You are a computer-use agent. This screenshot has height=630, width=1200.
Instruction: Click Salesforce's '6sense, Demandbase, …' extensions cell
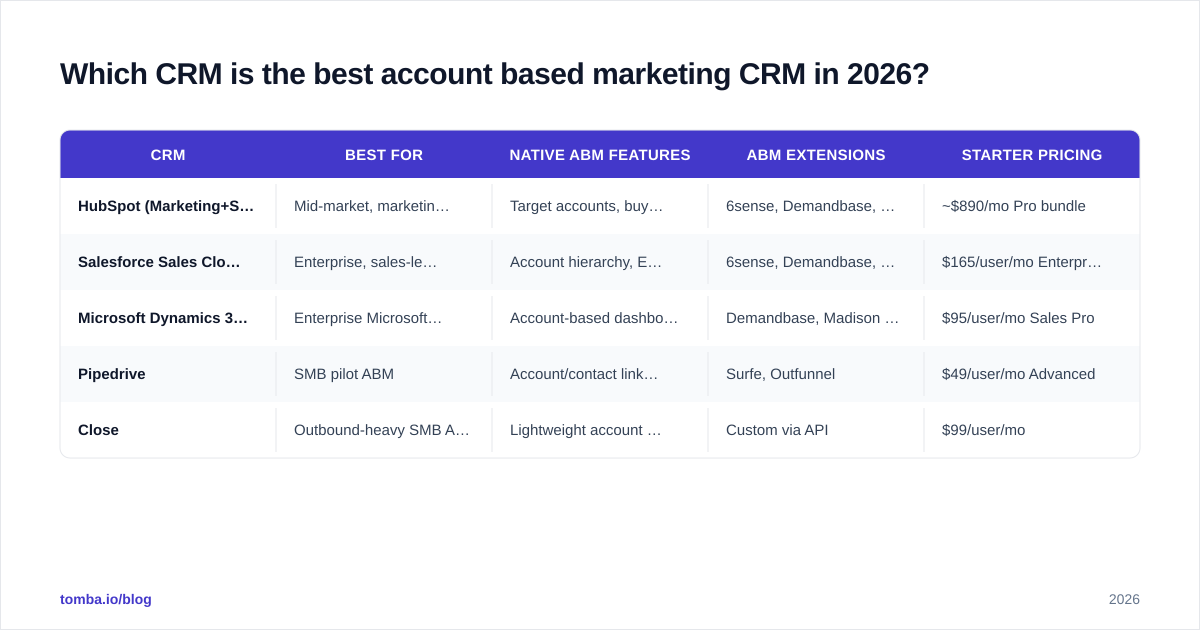[x=816, y=262]
